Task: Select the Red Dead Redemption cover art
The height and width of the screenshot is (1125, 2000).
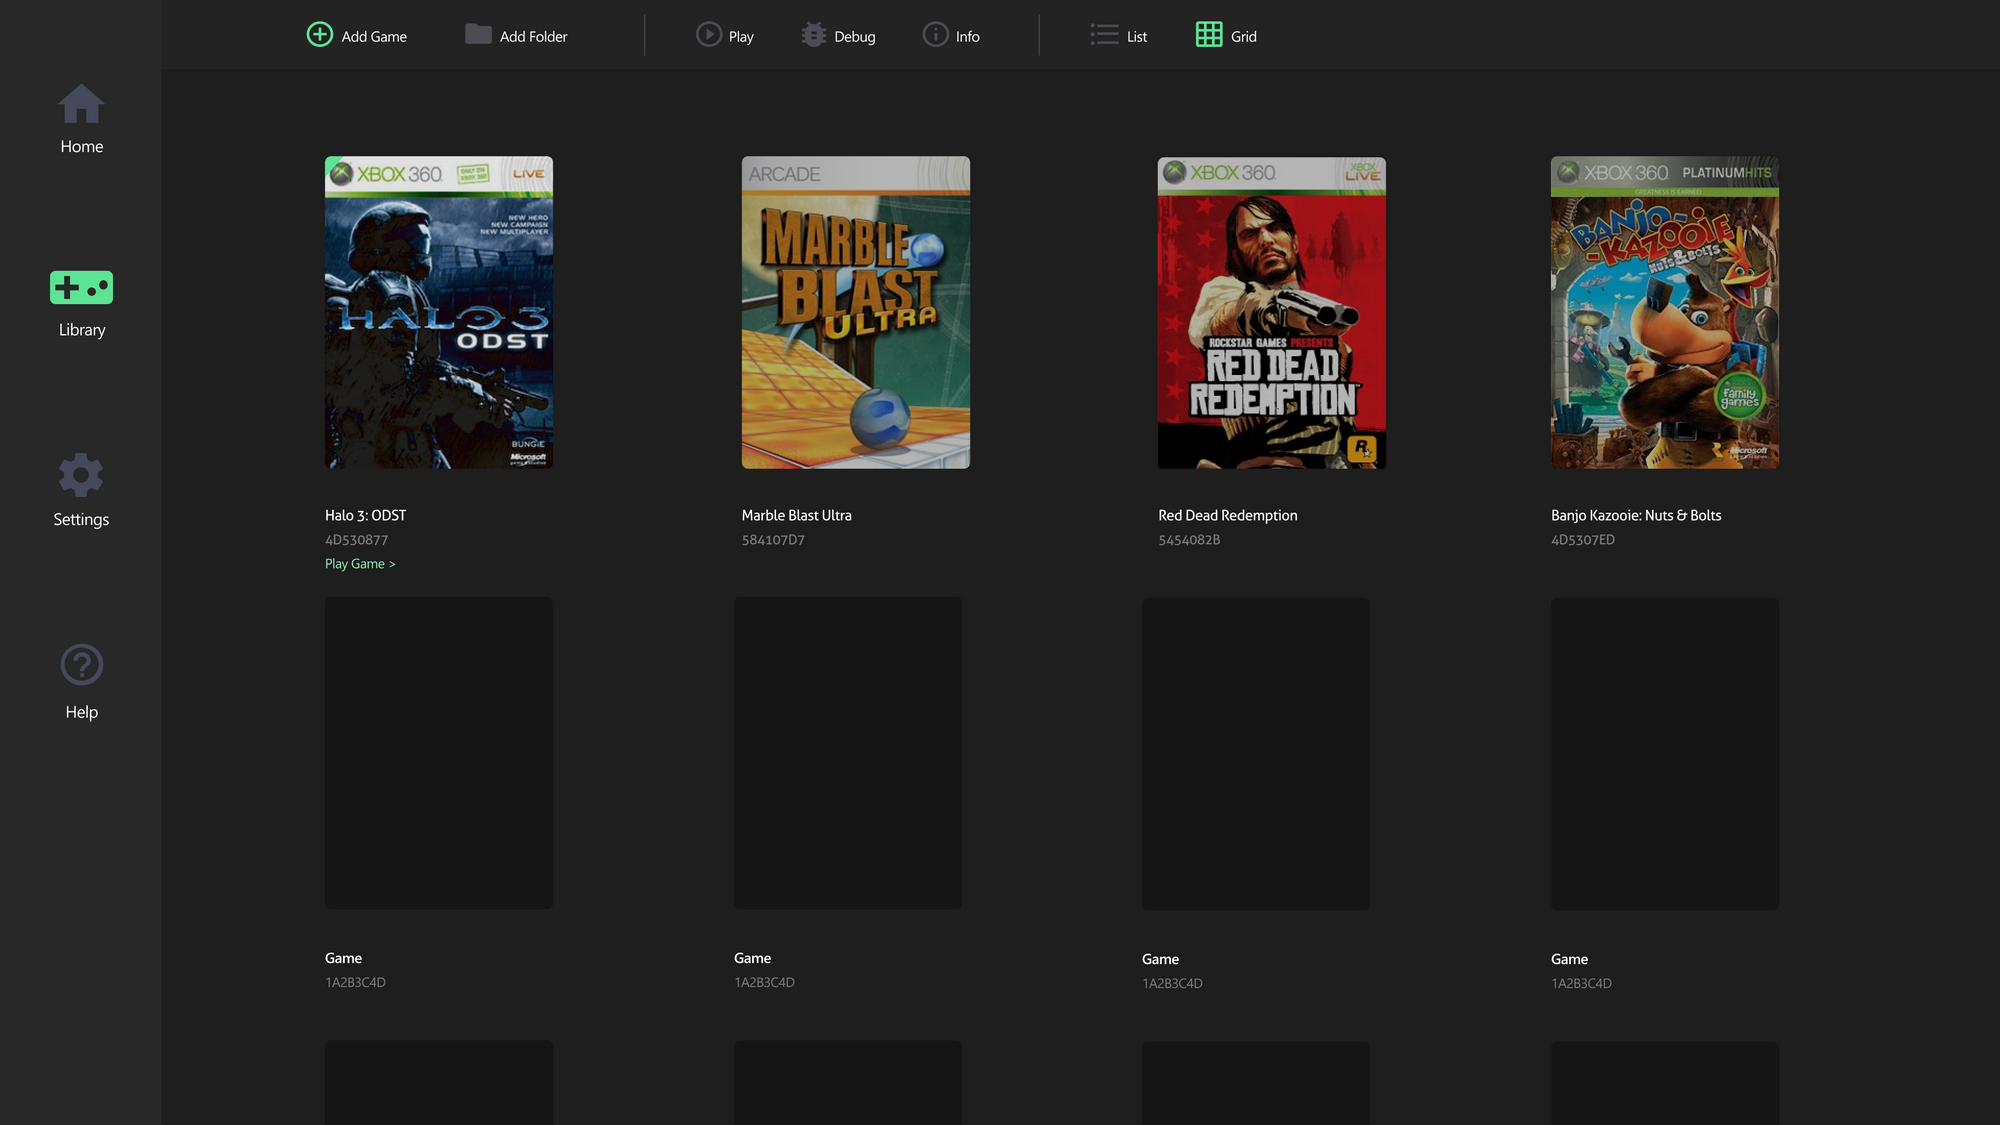Action: (1272, 312)
